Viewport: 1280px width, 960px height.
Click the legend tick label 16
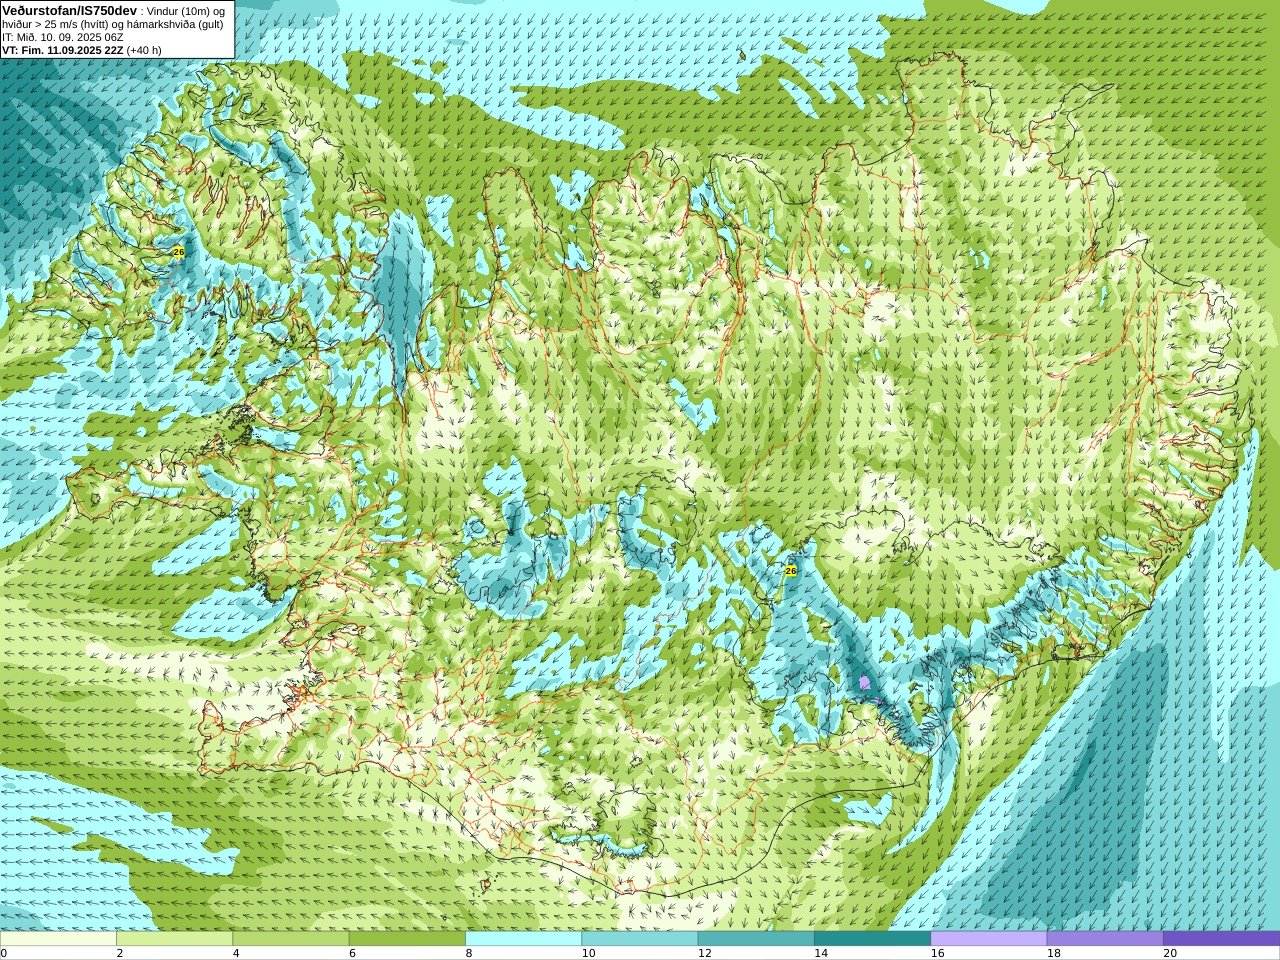[x=937, y=953]
